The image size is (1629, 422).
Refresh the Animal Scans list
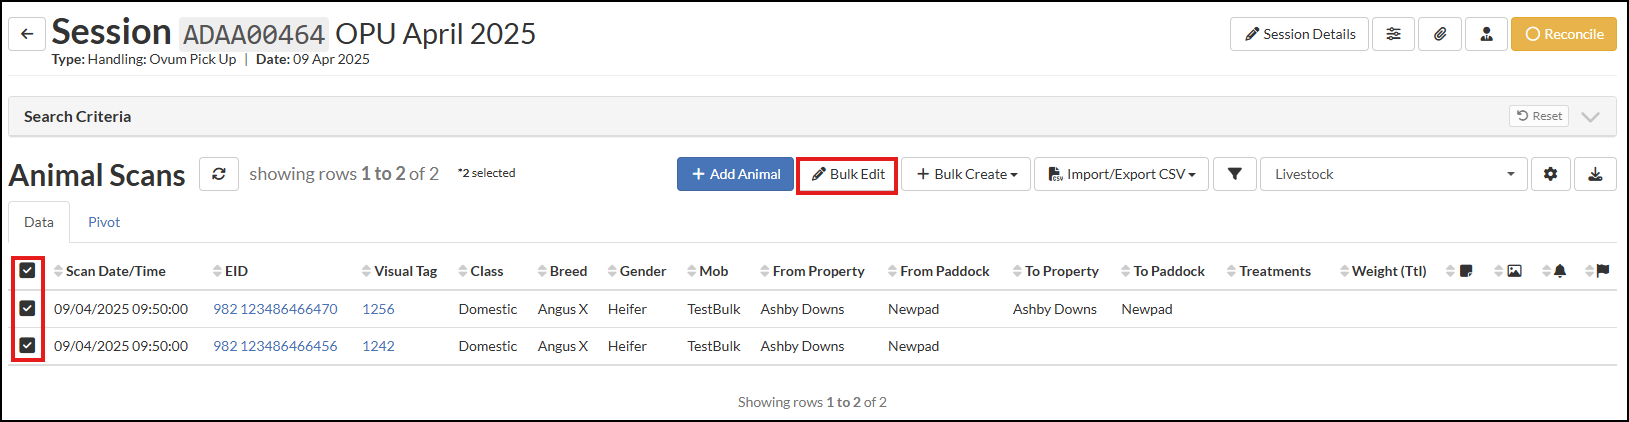tap(218, 174)
